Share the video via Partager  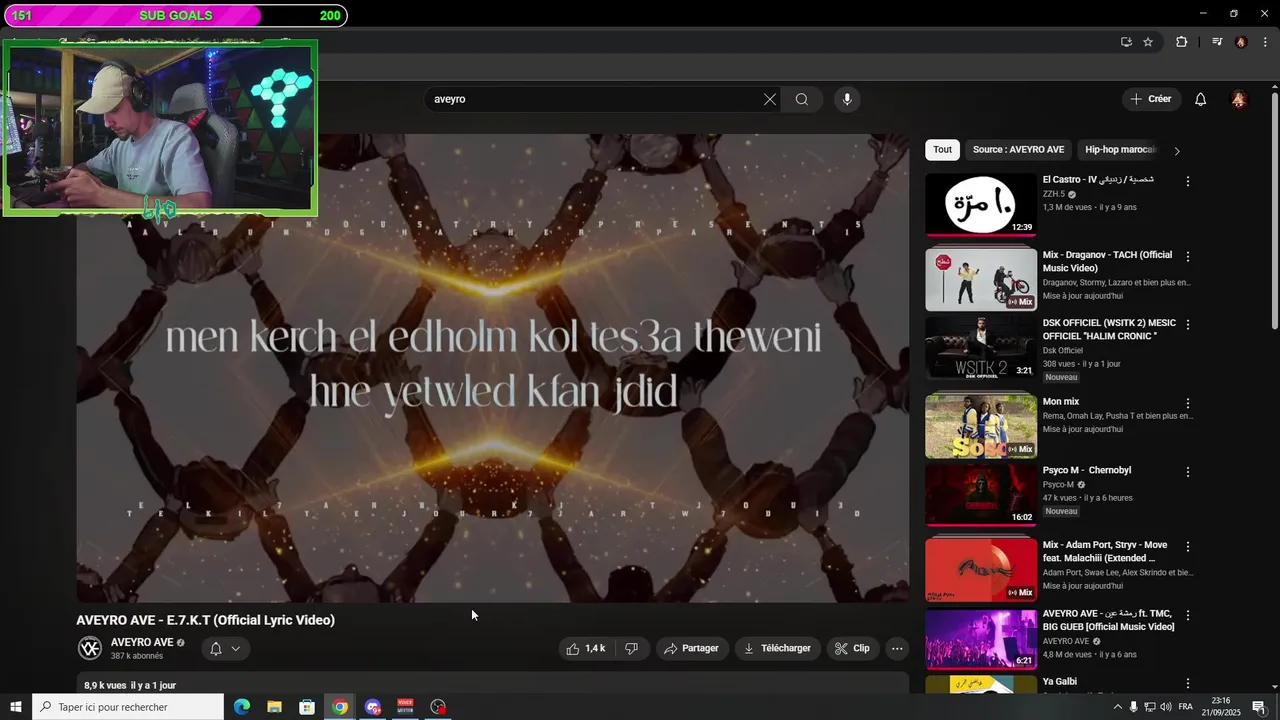tap(692, 648)
